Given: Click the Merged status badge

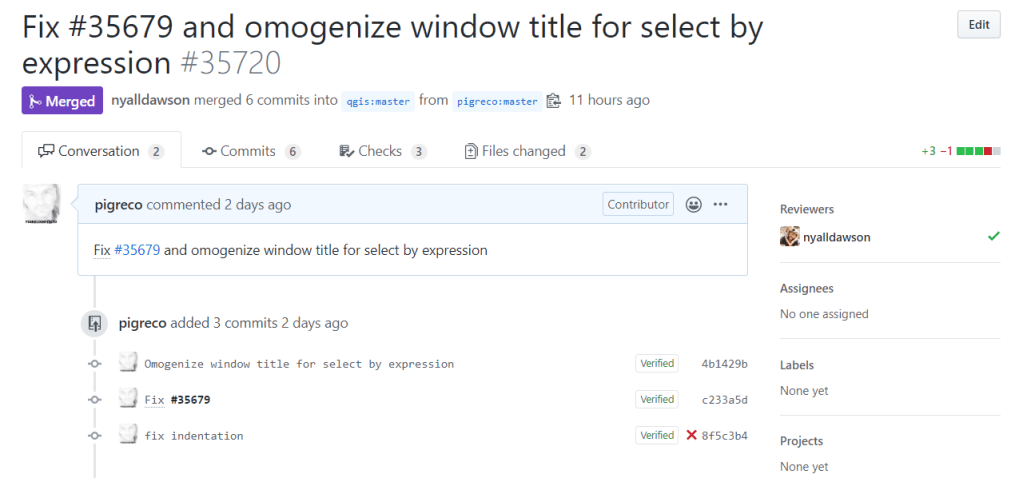Looking at the screenshot, I should 62,100.
